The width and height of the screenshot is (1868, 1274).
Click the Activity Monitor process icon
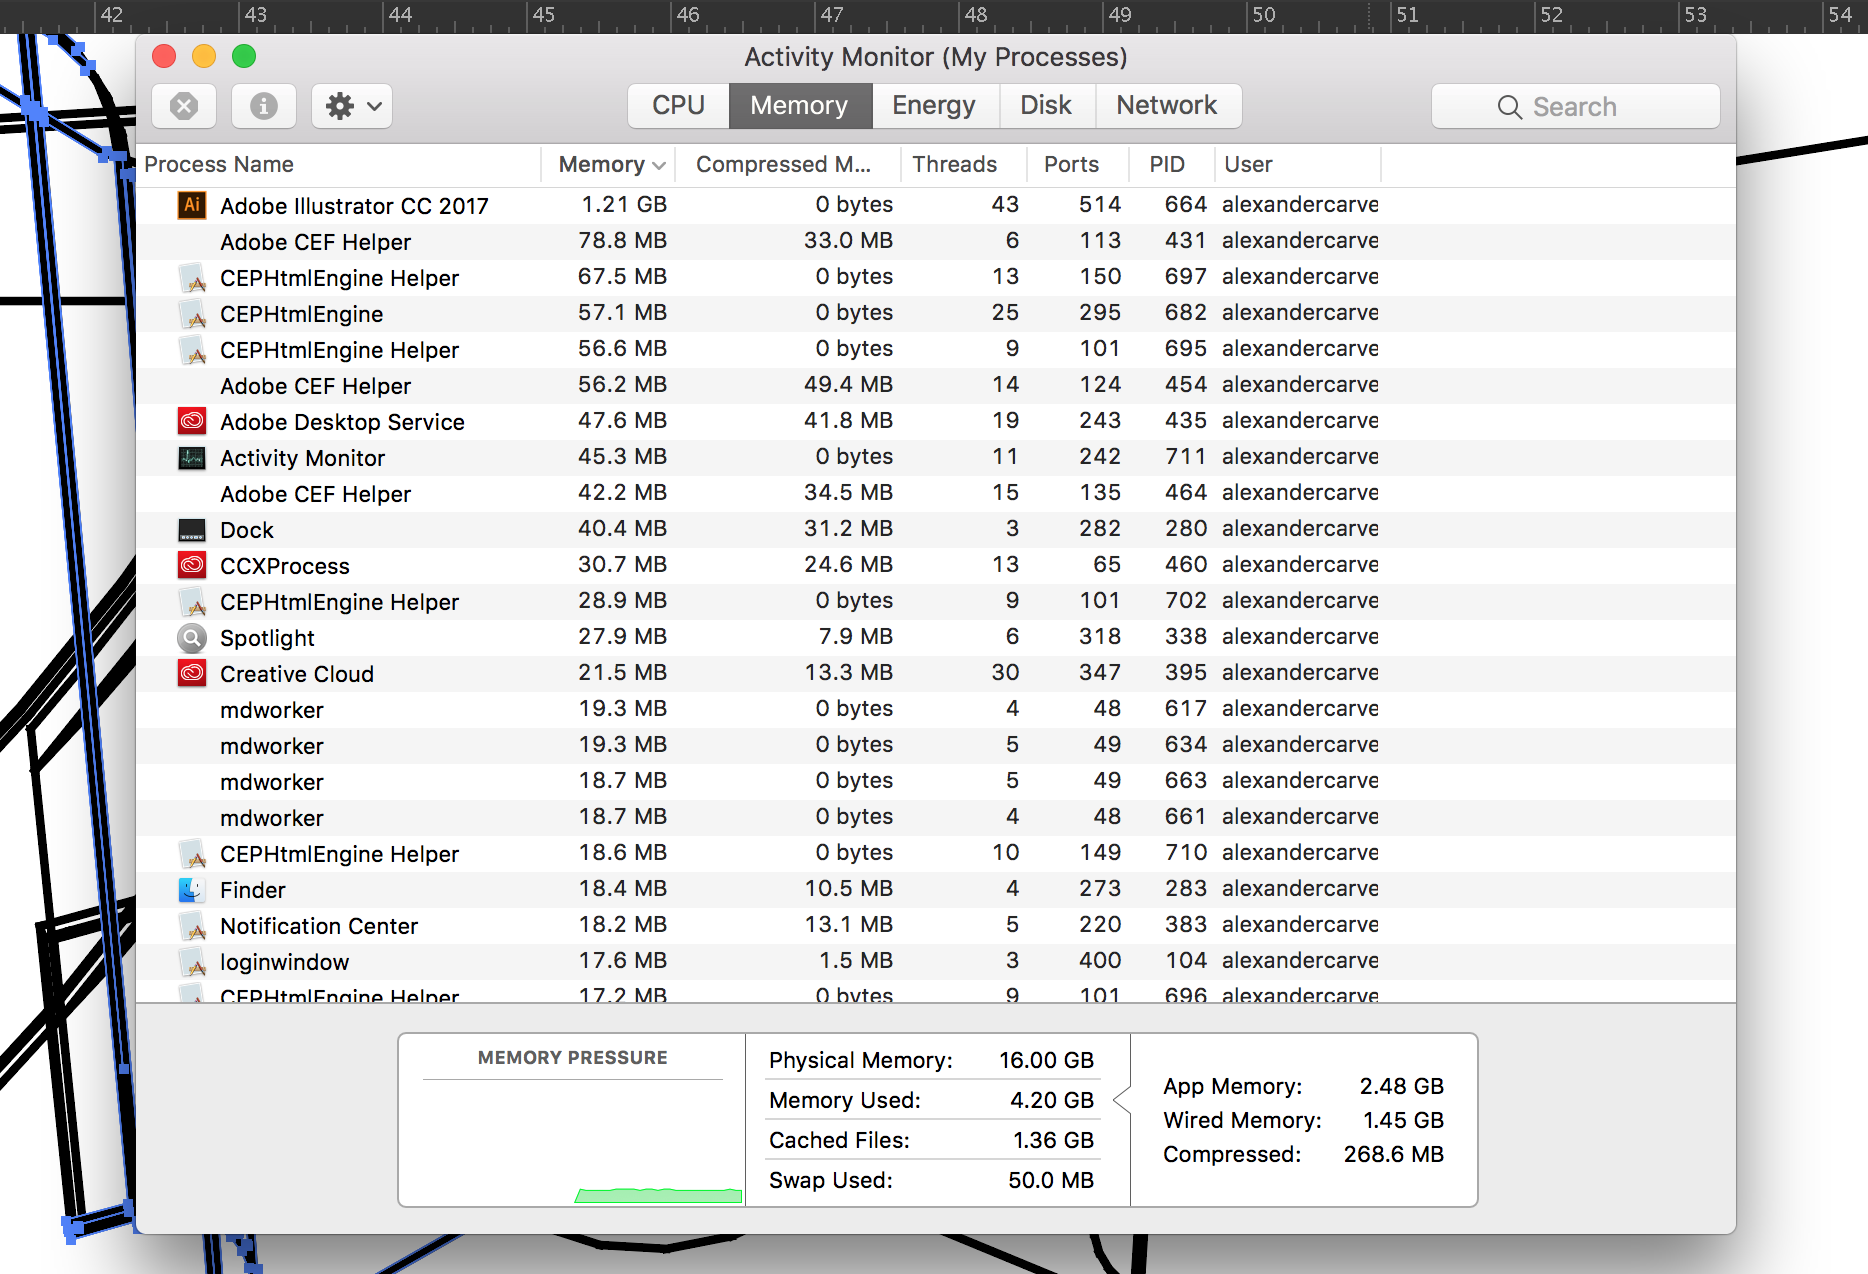point(192,457)
